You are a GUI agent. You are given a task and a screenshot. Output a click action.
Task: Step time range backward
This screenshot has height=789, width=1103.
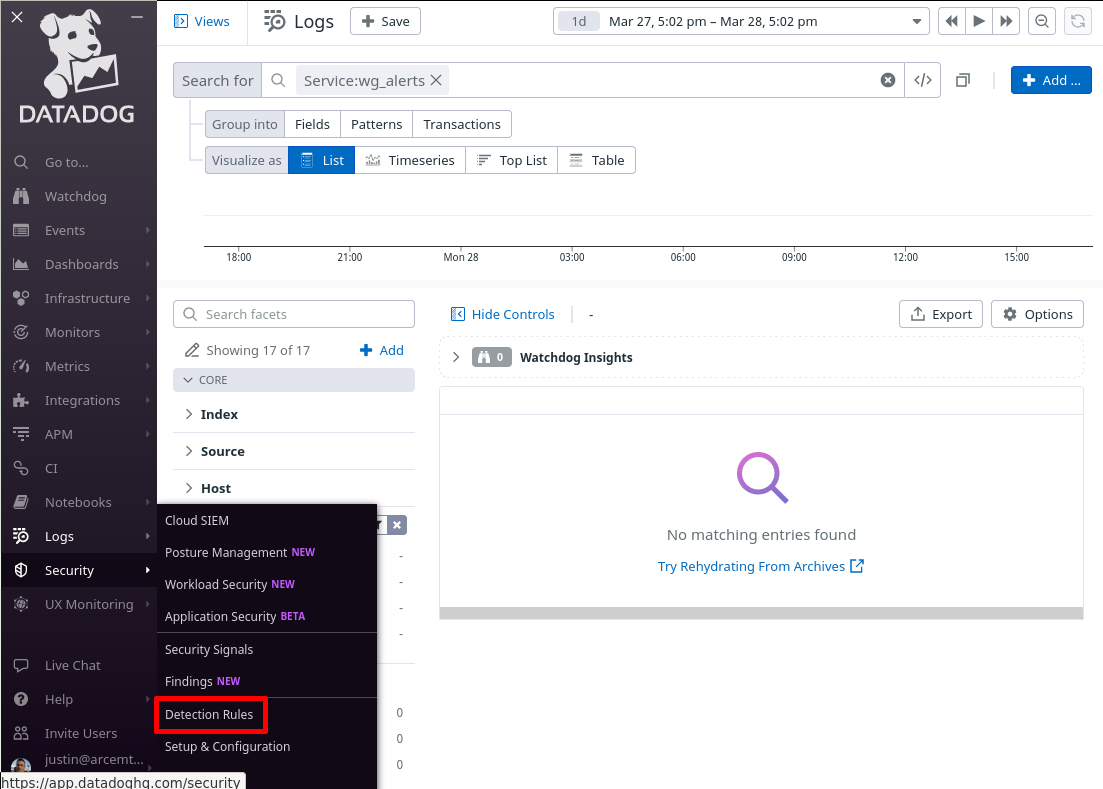(952, 22)
